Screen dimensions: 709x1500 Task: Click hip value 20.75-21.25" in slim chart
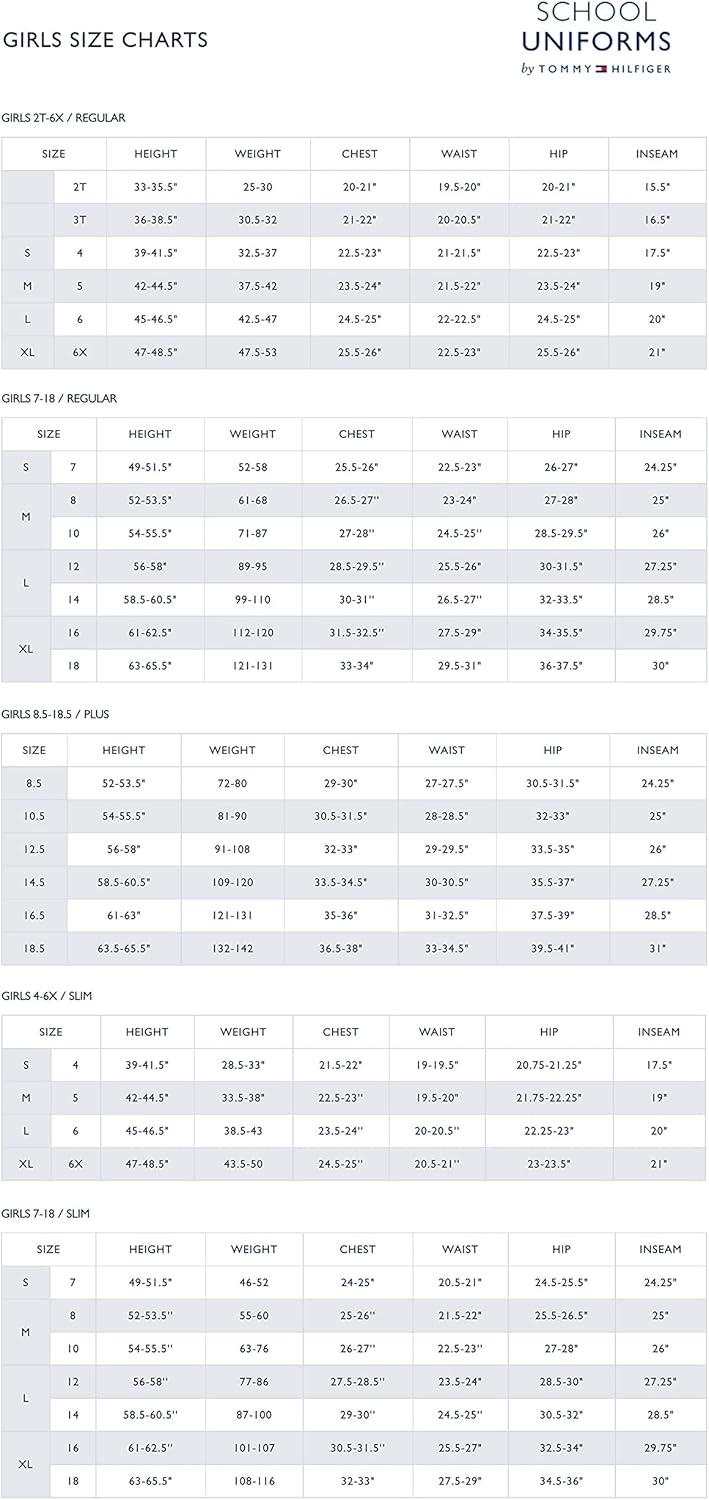coord(549,1065)
